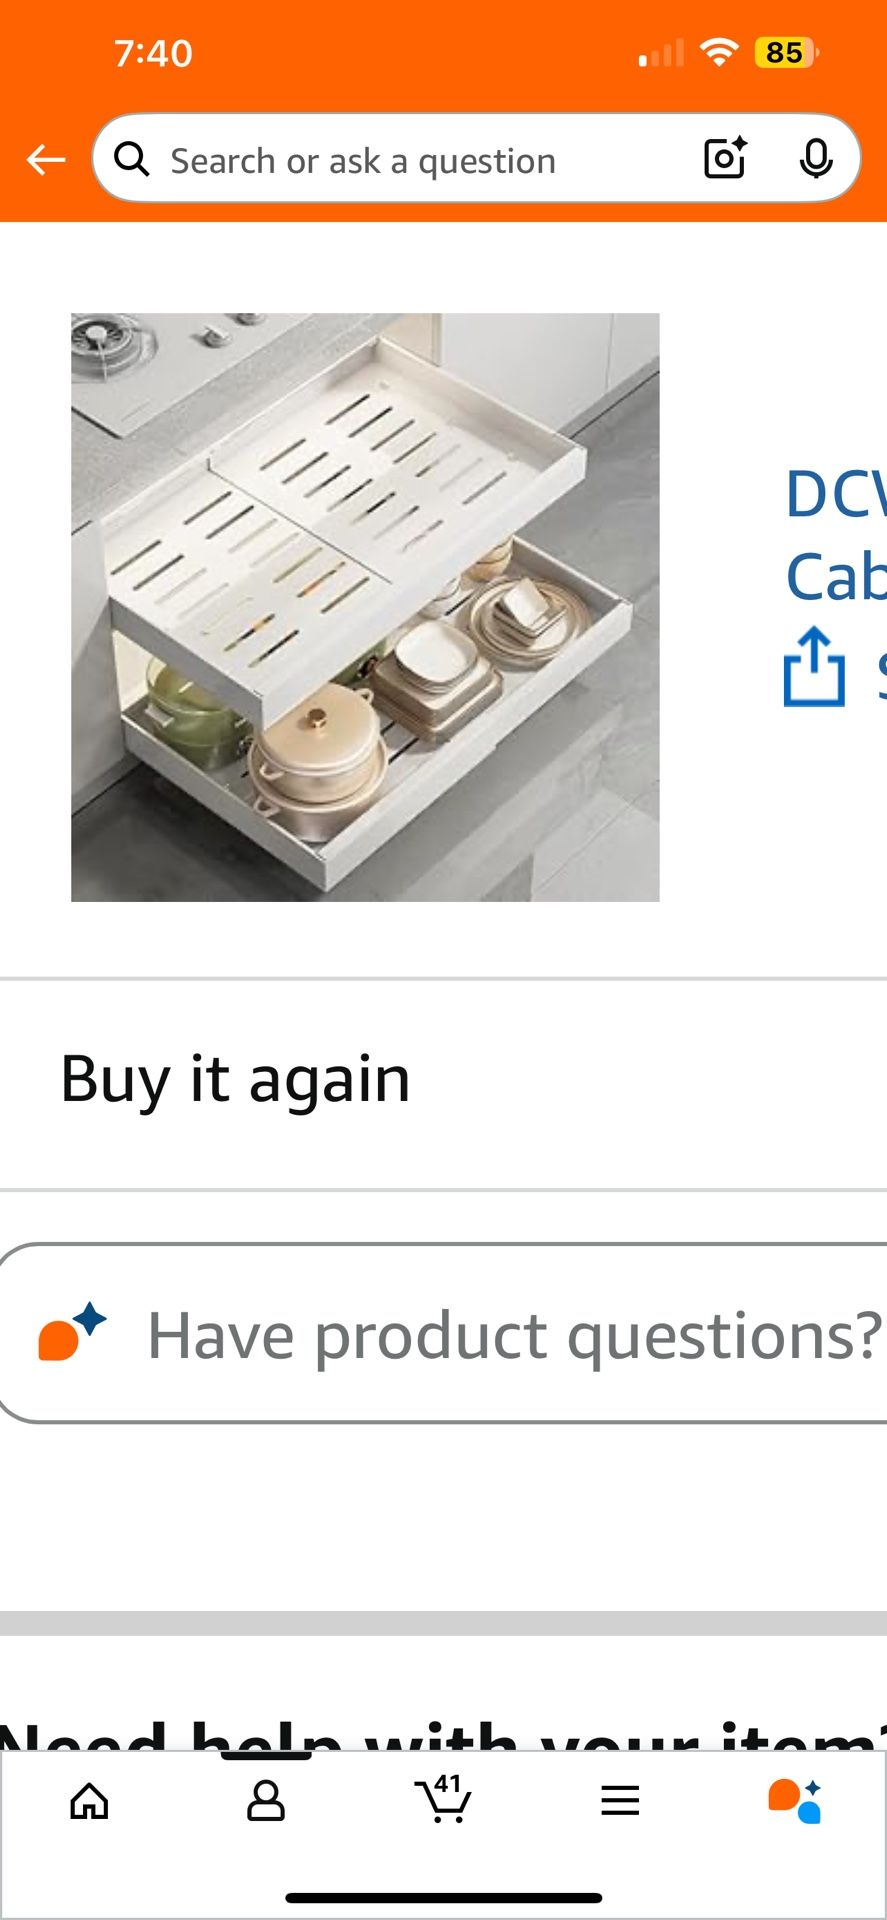Viewport: 887px width, 1920px height.
Task: Tap the battery indicator showing 85
Action: point(785,52)
